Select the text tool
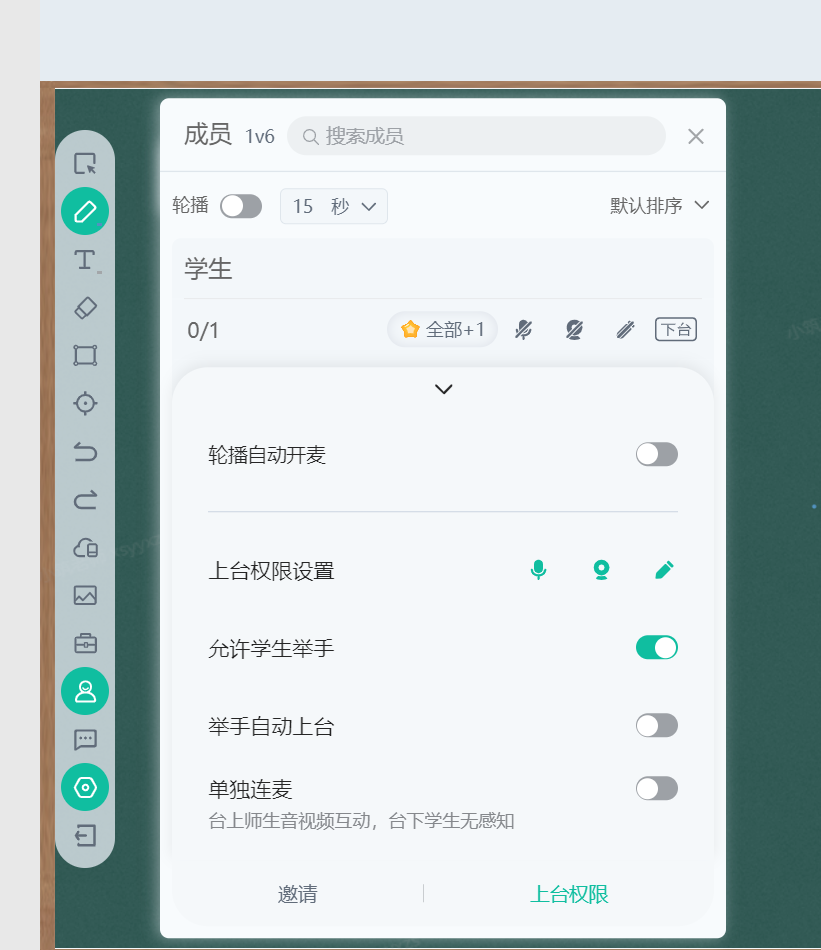 pos(85,260)
